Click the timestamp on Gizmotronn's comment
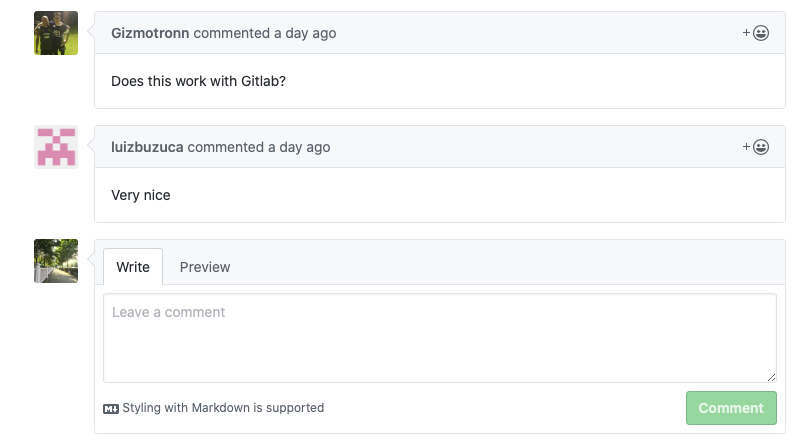Viewport: 799px width, 446px height. coord(305,33)
